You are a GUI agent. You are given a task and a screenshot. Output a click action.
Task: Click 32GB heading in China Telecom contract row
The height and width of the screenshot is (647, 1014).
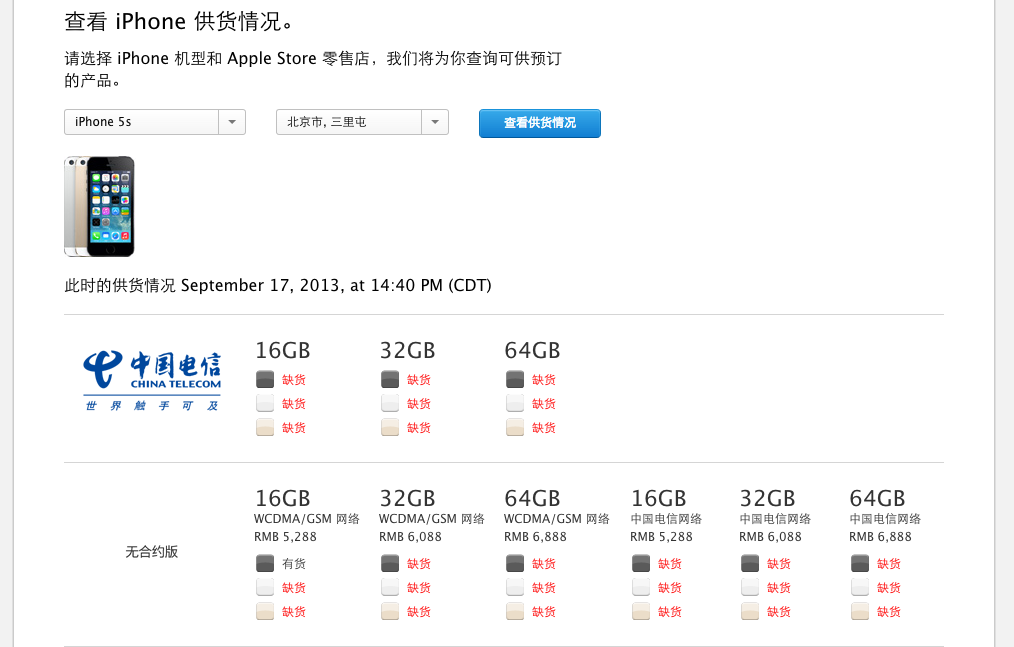pos(407,351)
